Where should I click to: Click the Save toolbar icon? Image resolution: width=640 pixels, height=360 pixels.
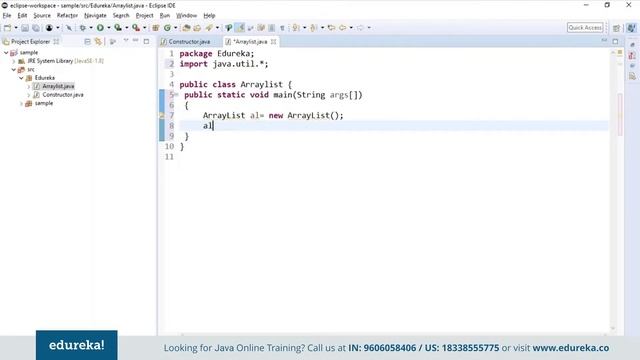[x=25, y=28]
